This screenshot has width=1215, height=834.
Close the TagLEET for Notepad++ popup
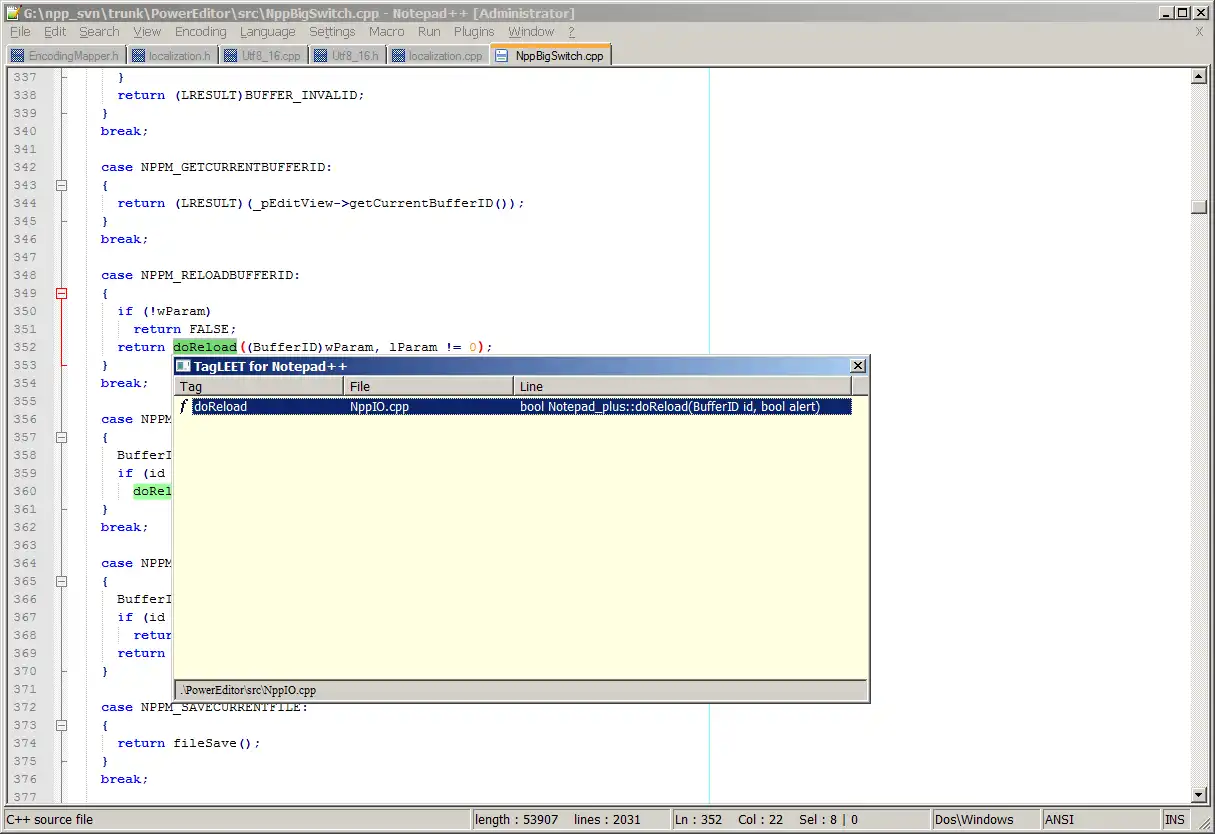point(857,366)
